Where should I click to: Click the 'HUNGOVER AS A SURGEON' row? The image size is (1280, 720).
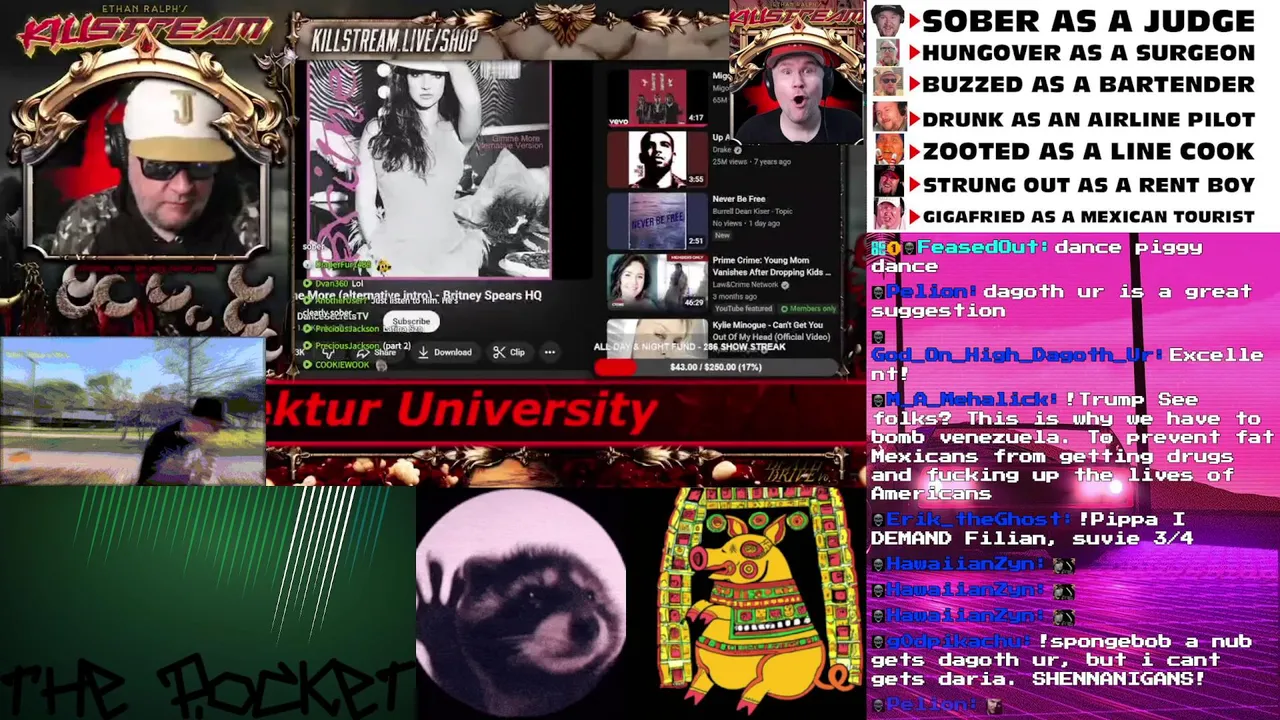(1066, 53)
